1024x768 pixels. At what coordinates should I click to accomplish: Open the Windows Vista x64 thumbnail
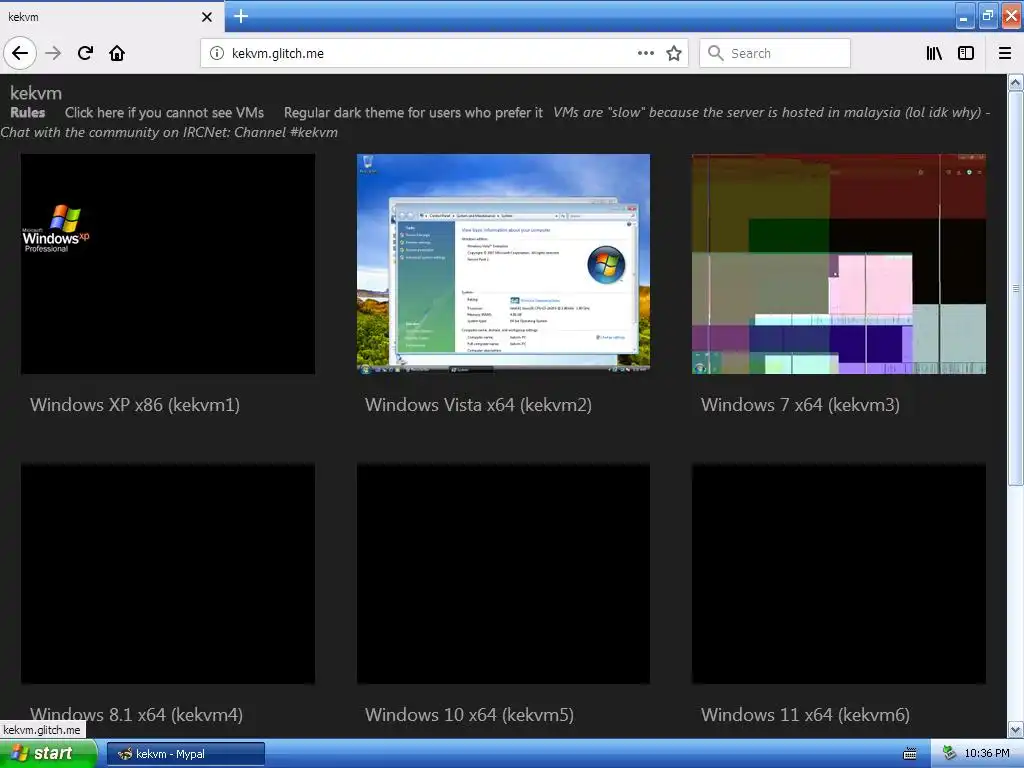coord(503,264)
